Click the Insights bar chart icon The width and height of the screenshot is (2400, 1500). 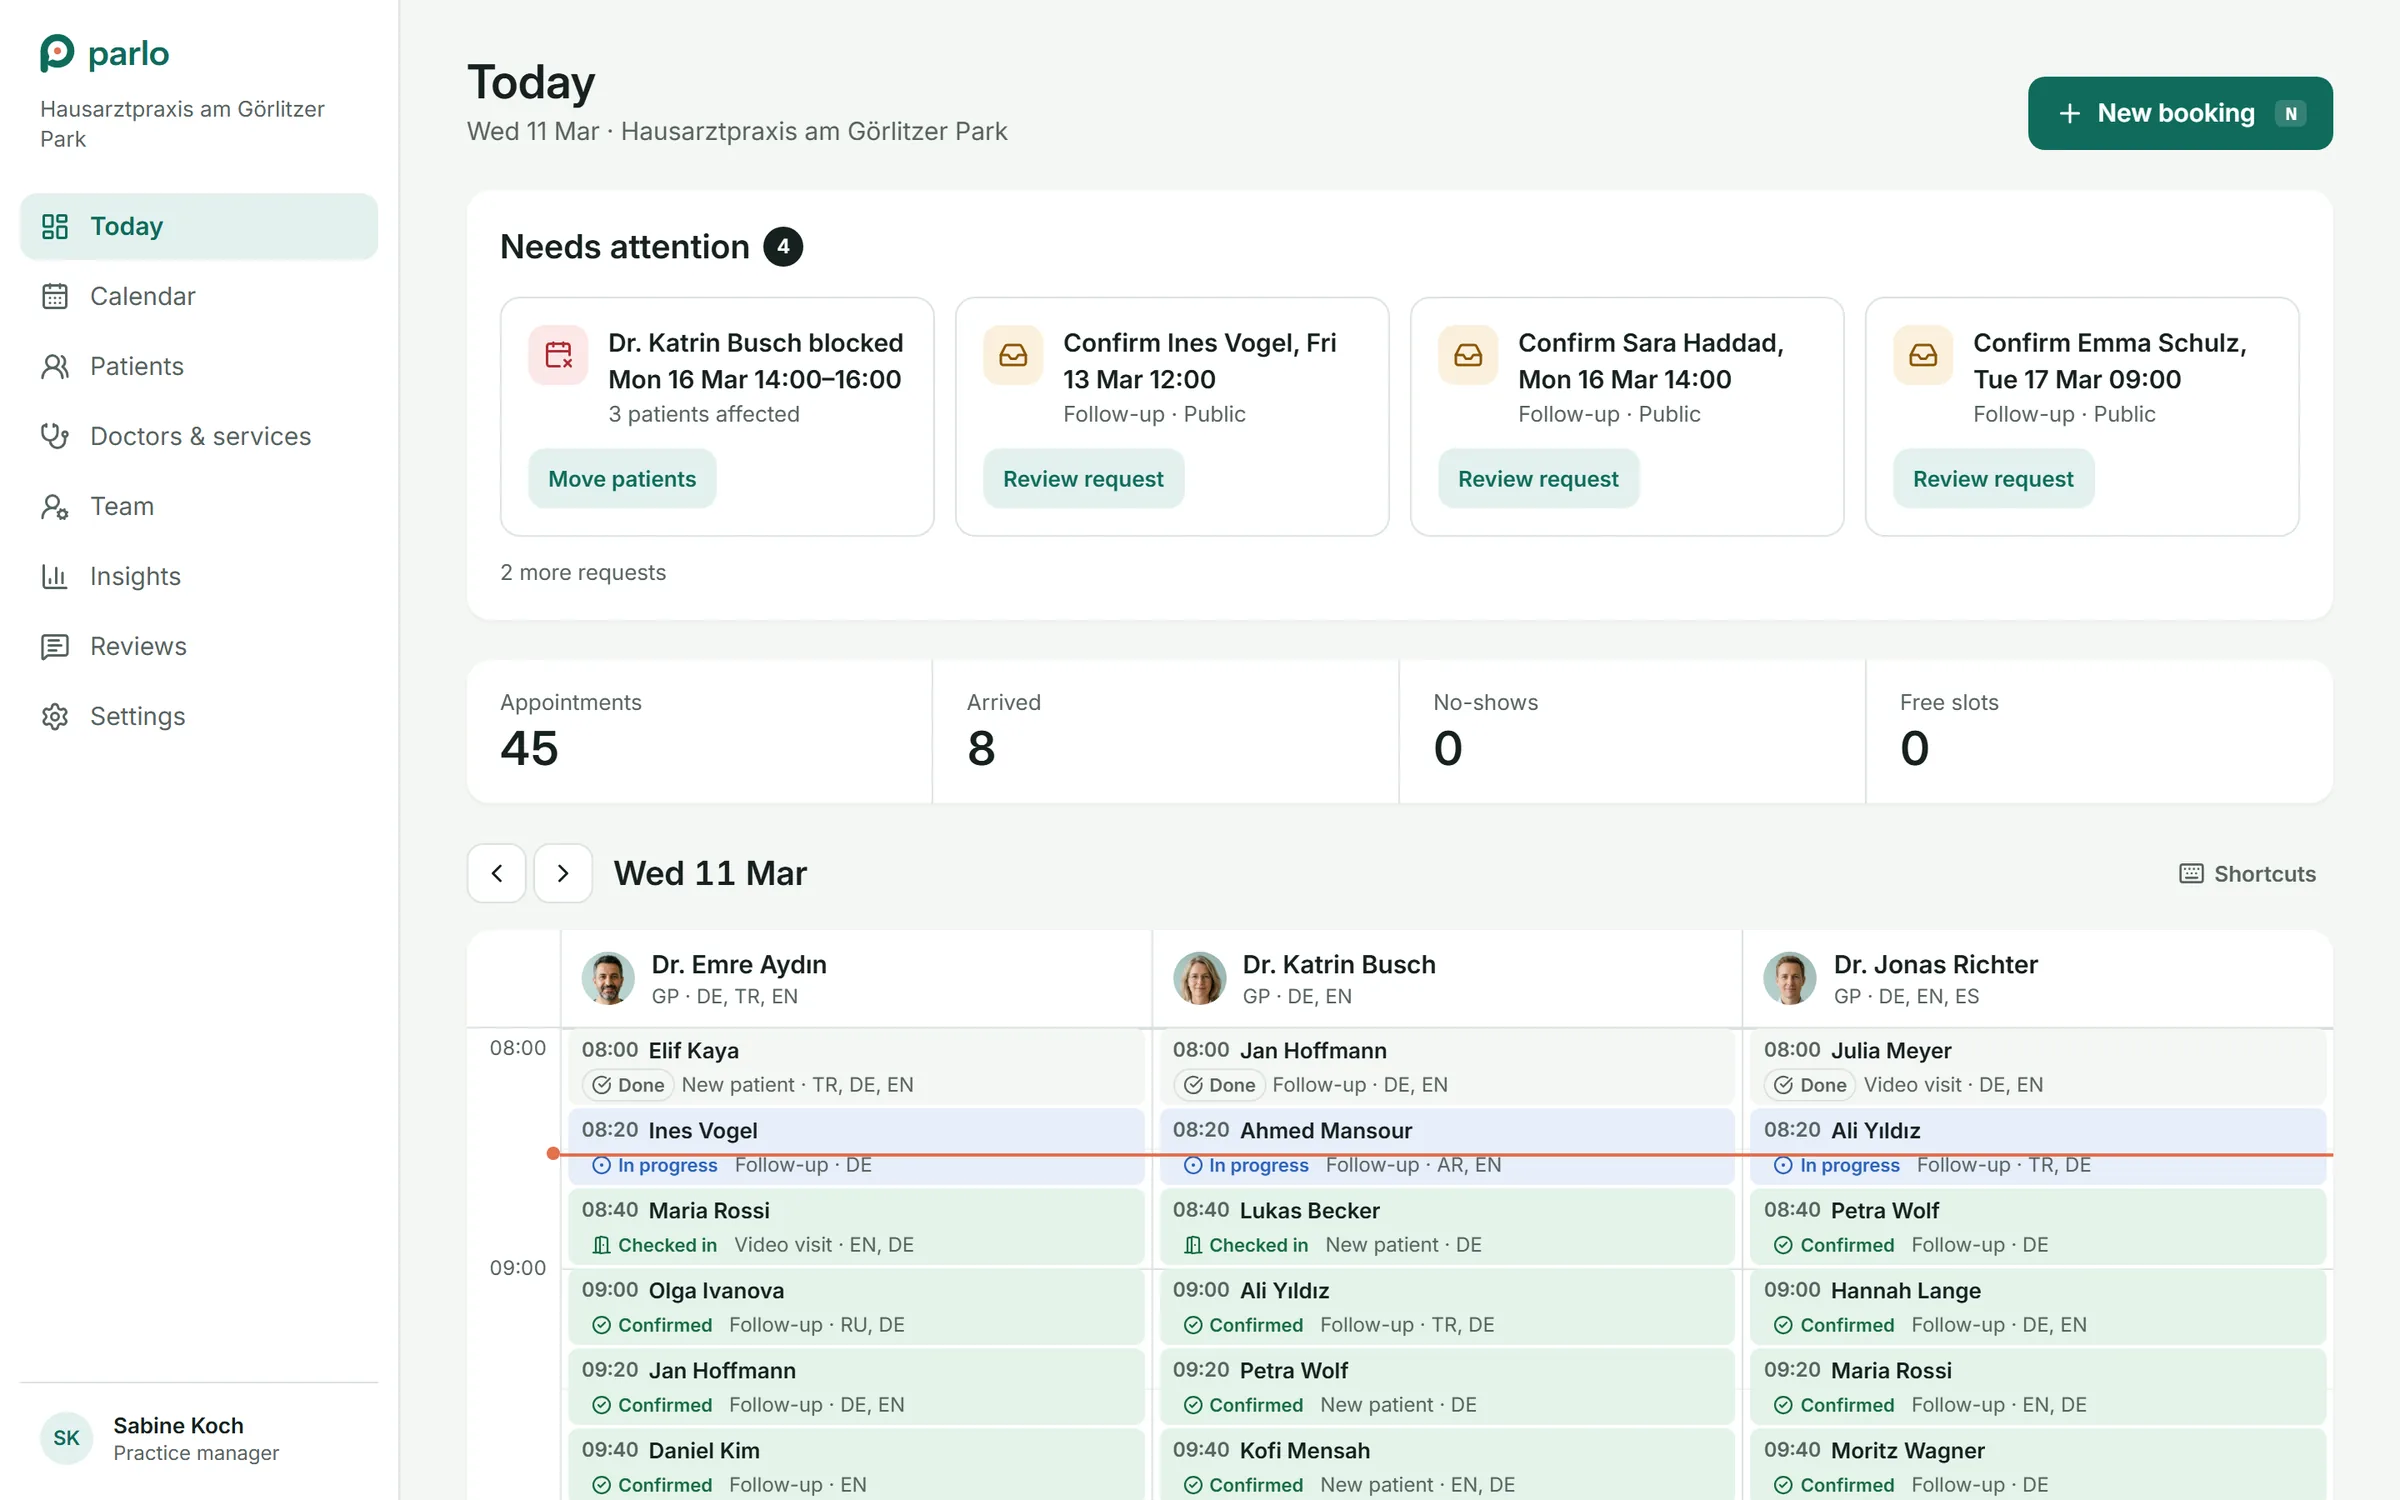click(55, 576)
